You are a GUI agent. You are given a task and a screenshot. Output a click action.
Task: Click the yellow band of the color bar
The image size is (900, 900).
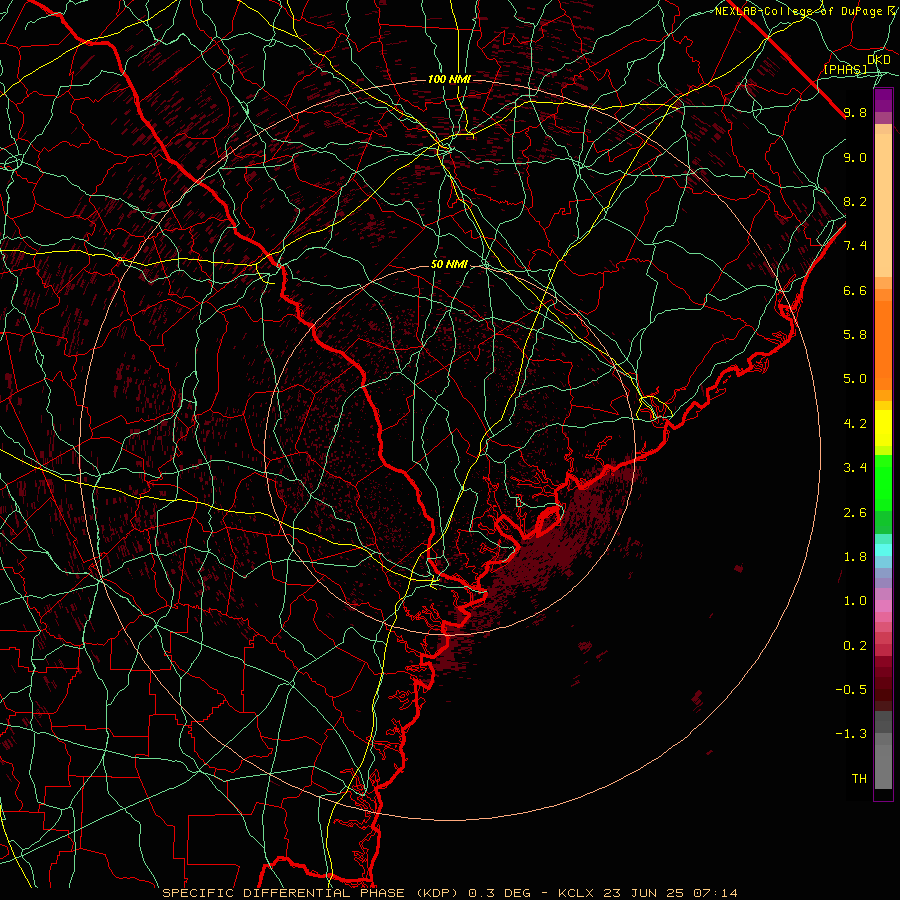coord(883,428)
